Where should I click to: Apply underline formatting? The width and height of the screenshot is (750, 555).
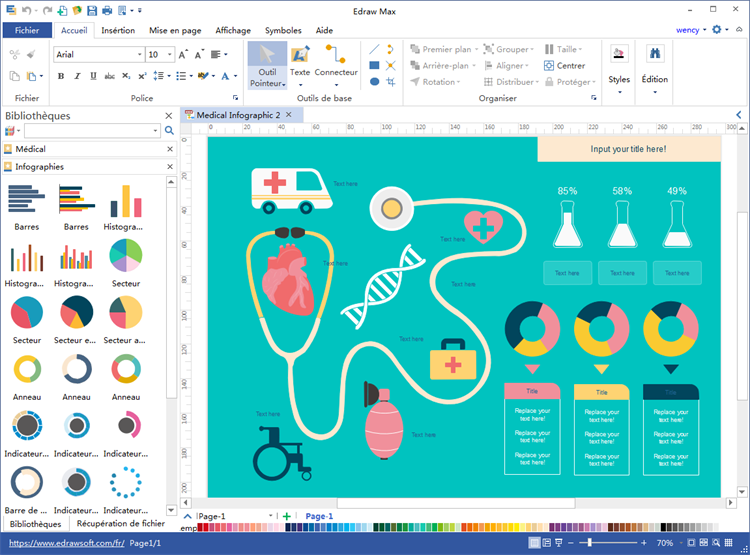click(x=93, y=76)
